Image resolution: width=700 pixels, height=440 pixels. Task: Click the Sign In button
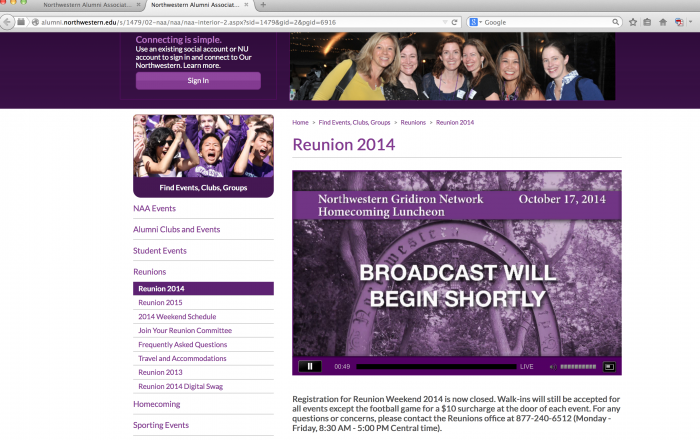click(198, 81)
